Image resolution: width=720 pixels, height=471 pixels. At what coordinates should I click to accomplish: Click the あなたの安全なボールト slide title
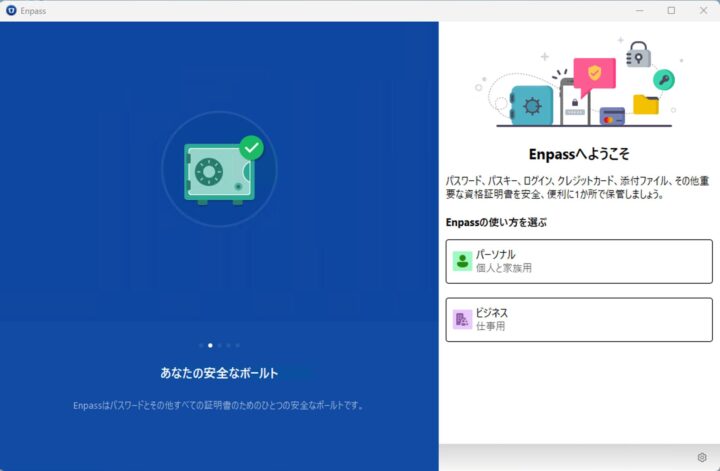(x=218, y=372)
